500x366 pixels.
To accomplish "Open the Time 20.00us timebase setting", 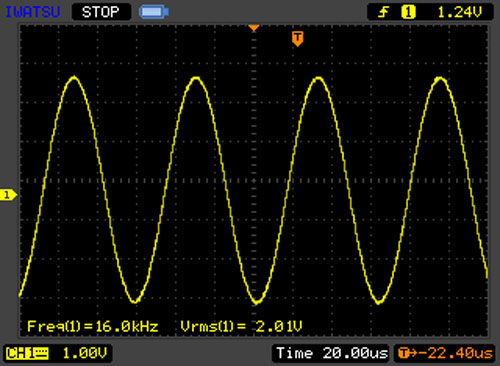I will (332, 353).
